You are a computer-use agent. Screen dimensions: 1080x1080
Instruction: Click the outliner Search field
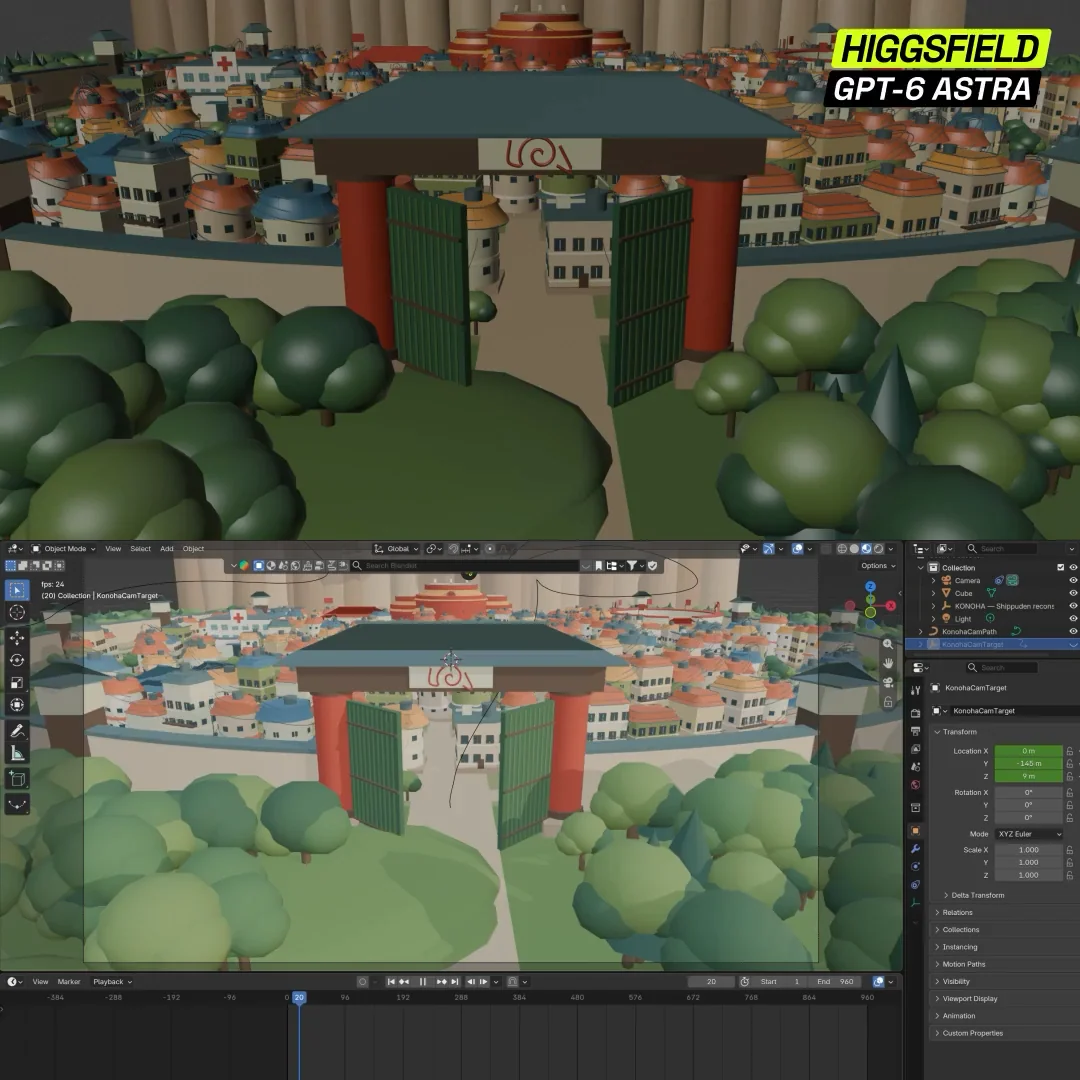[1001, 549]
